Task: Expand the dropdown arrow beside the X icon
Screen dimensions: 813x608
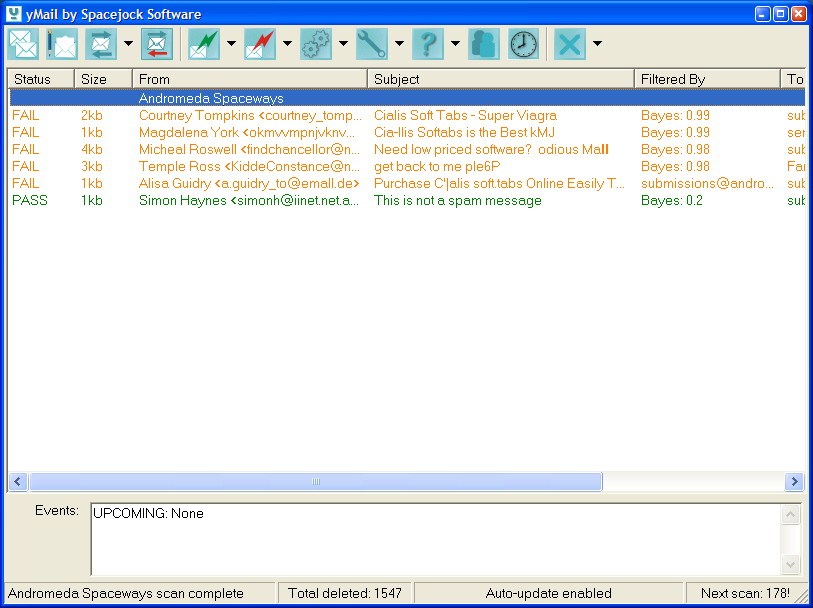Action: (597, 44)
